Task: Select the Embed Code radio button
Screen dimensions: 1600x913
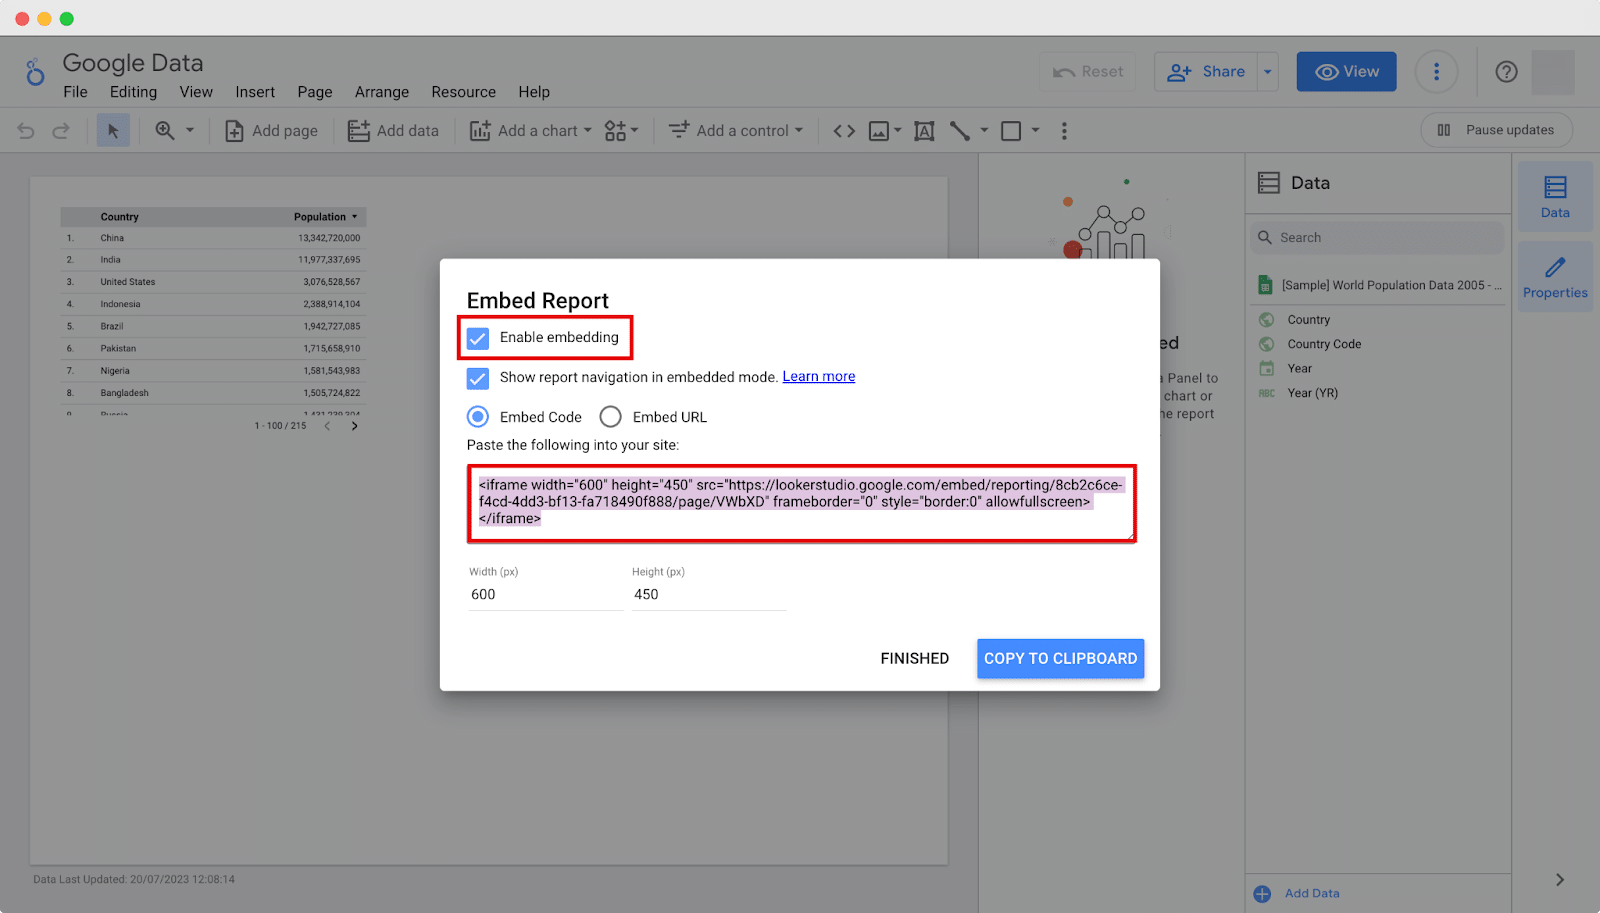Action: pyautogui.click(x=478, y=417)
